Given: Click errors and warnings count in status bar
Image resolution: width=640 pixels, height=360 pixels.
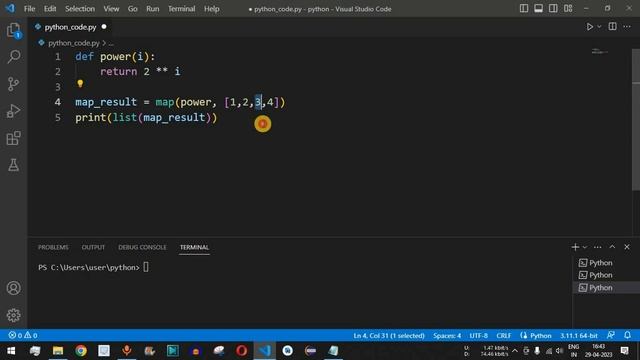Looking at the screenshot, I should [x=23, y=336].
